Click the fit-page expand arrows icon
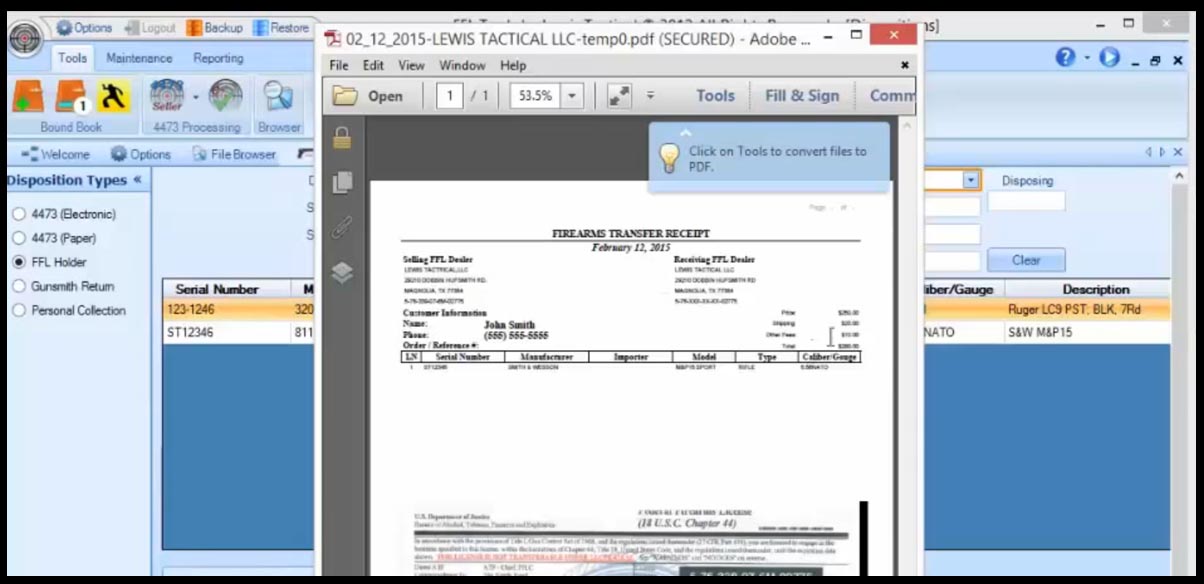Screen dimensions: 1204x584 pyautogui.click(x=619, y=96)
